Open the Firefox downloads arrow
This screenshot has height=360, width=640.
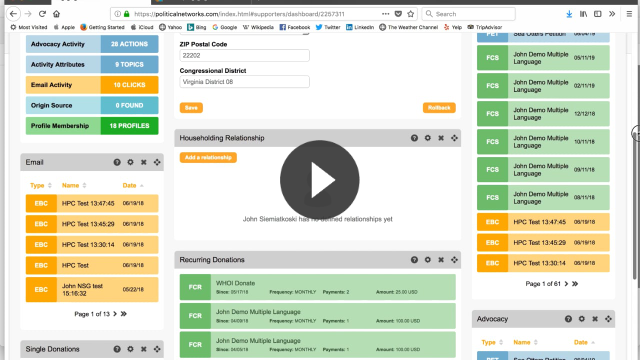click(x=569, y=14)
